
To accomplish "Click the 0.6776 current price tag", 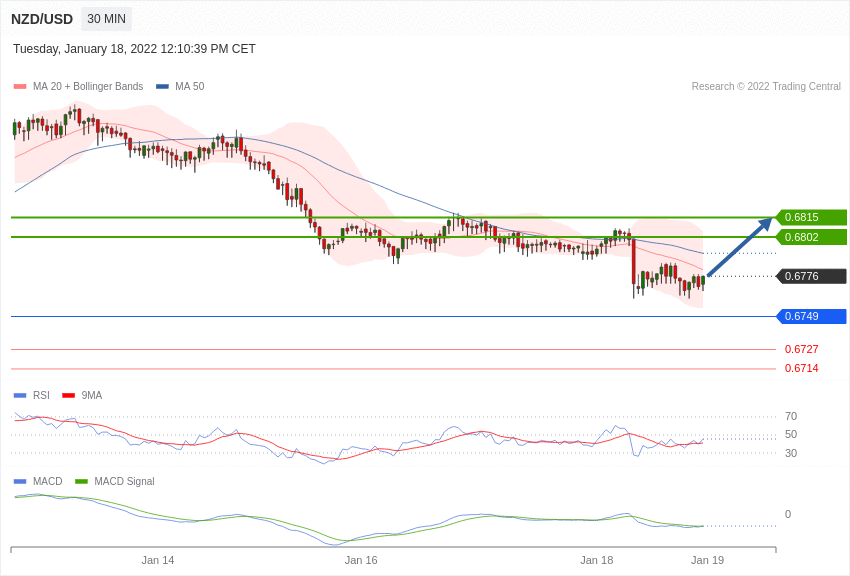I will click(812, 276).
